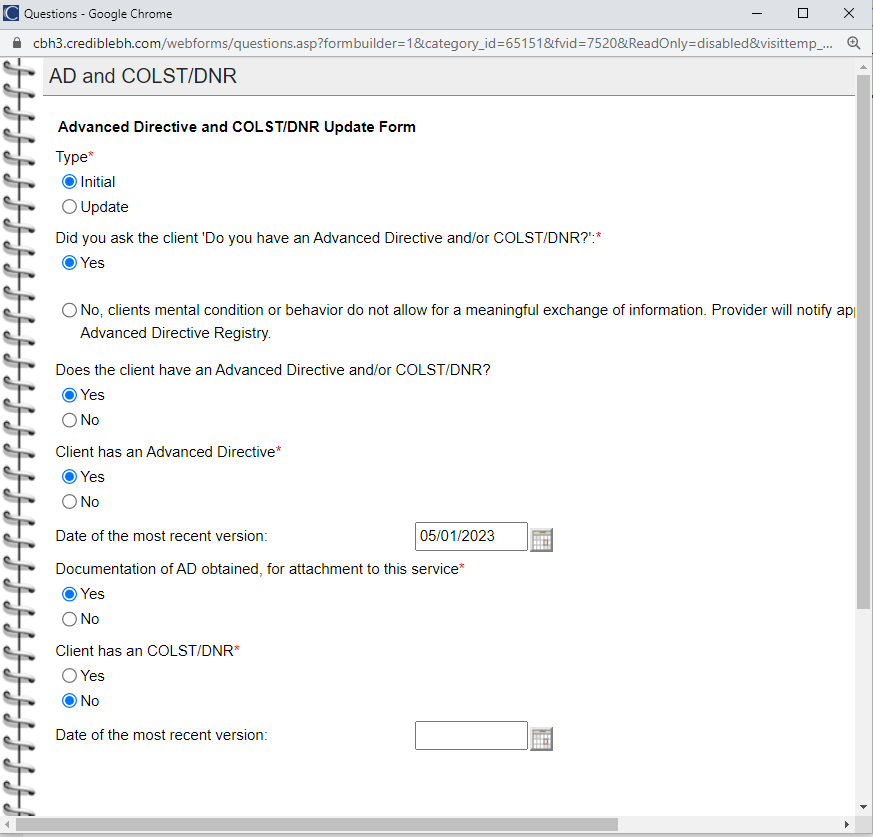Select No, client's mental condition option
Viewport: 873px width, 837px height.
pos(69,310)
